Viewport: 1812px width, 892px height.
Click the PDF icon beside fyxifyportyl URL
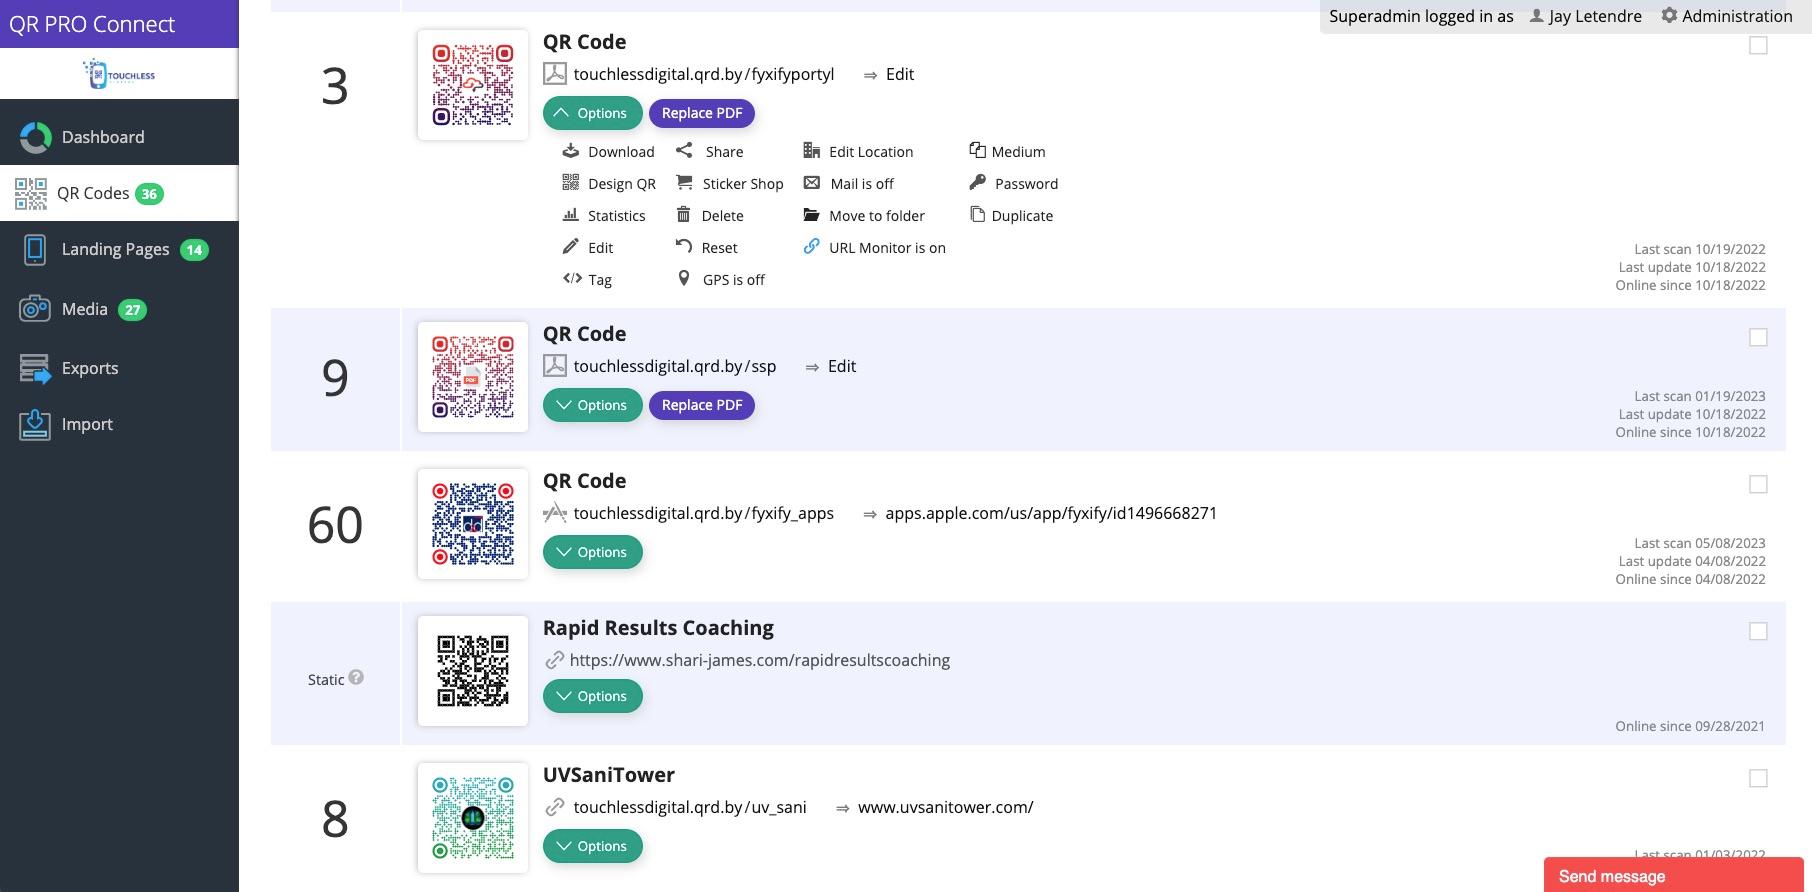[554, 74]
